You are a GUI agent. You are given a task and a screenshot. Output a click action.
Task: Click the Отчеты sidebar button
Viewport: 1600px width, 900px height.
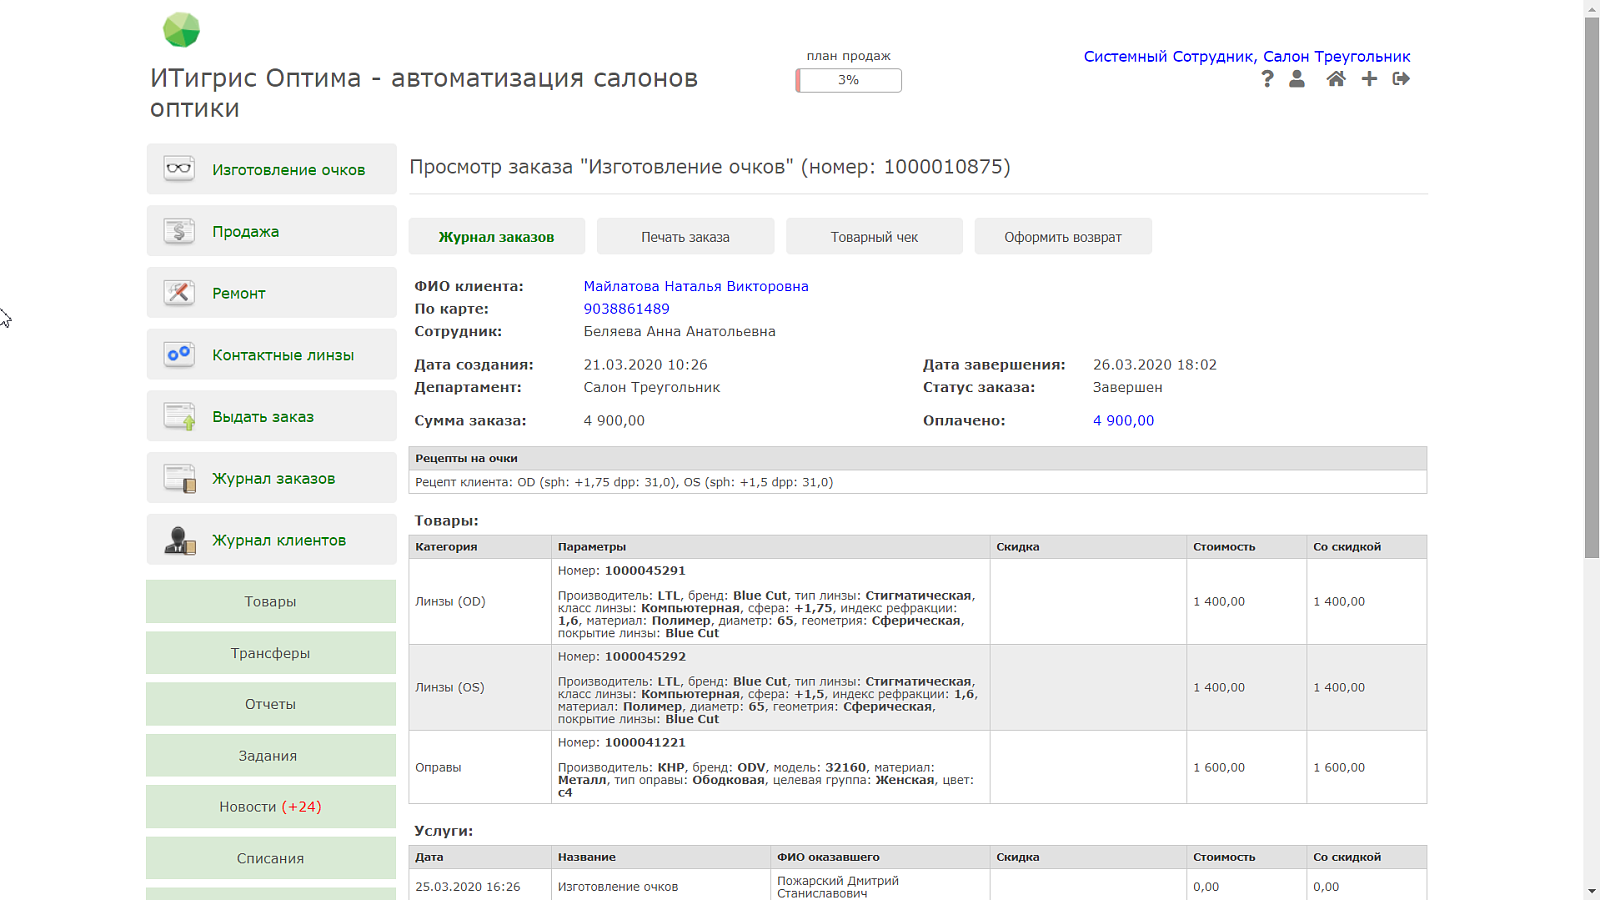(x=271, y=704)
